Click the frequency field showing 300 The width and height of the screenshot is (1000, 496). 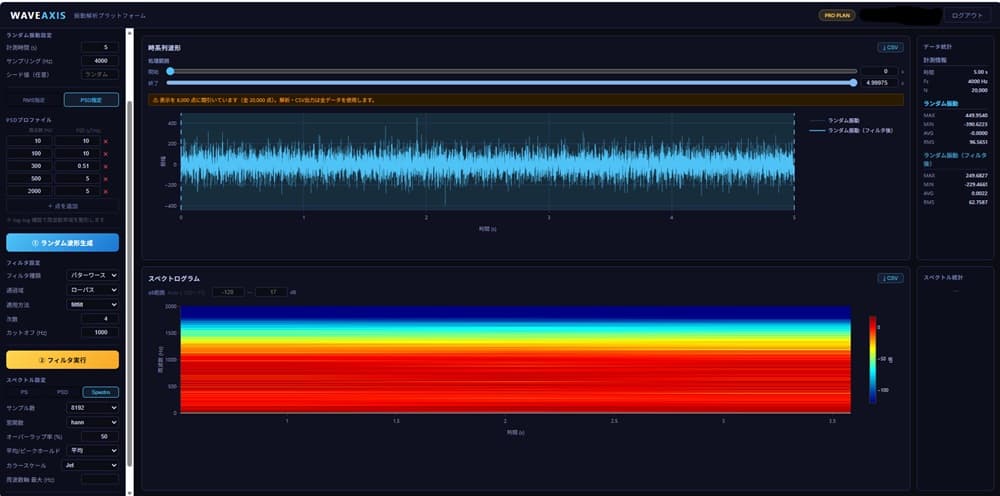[29, 166]
